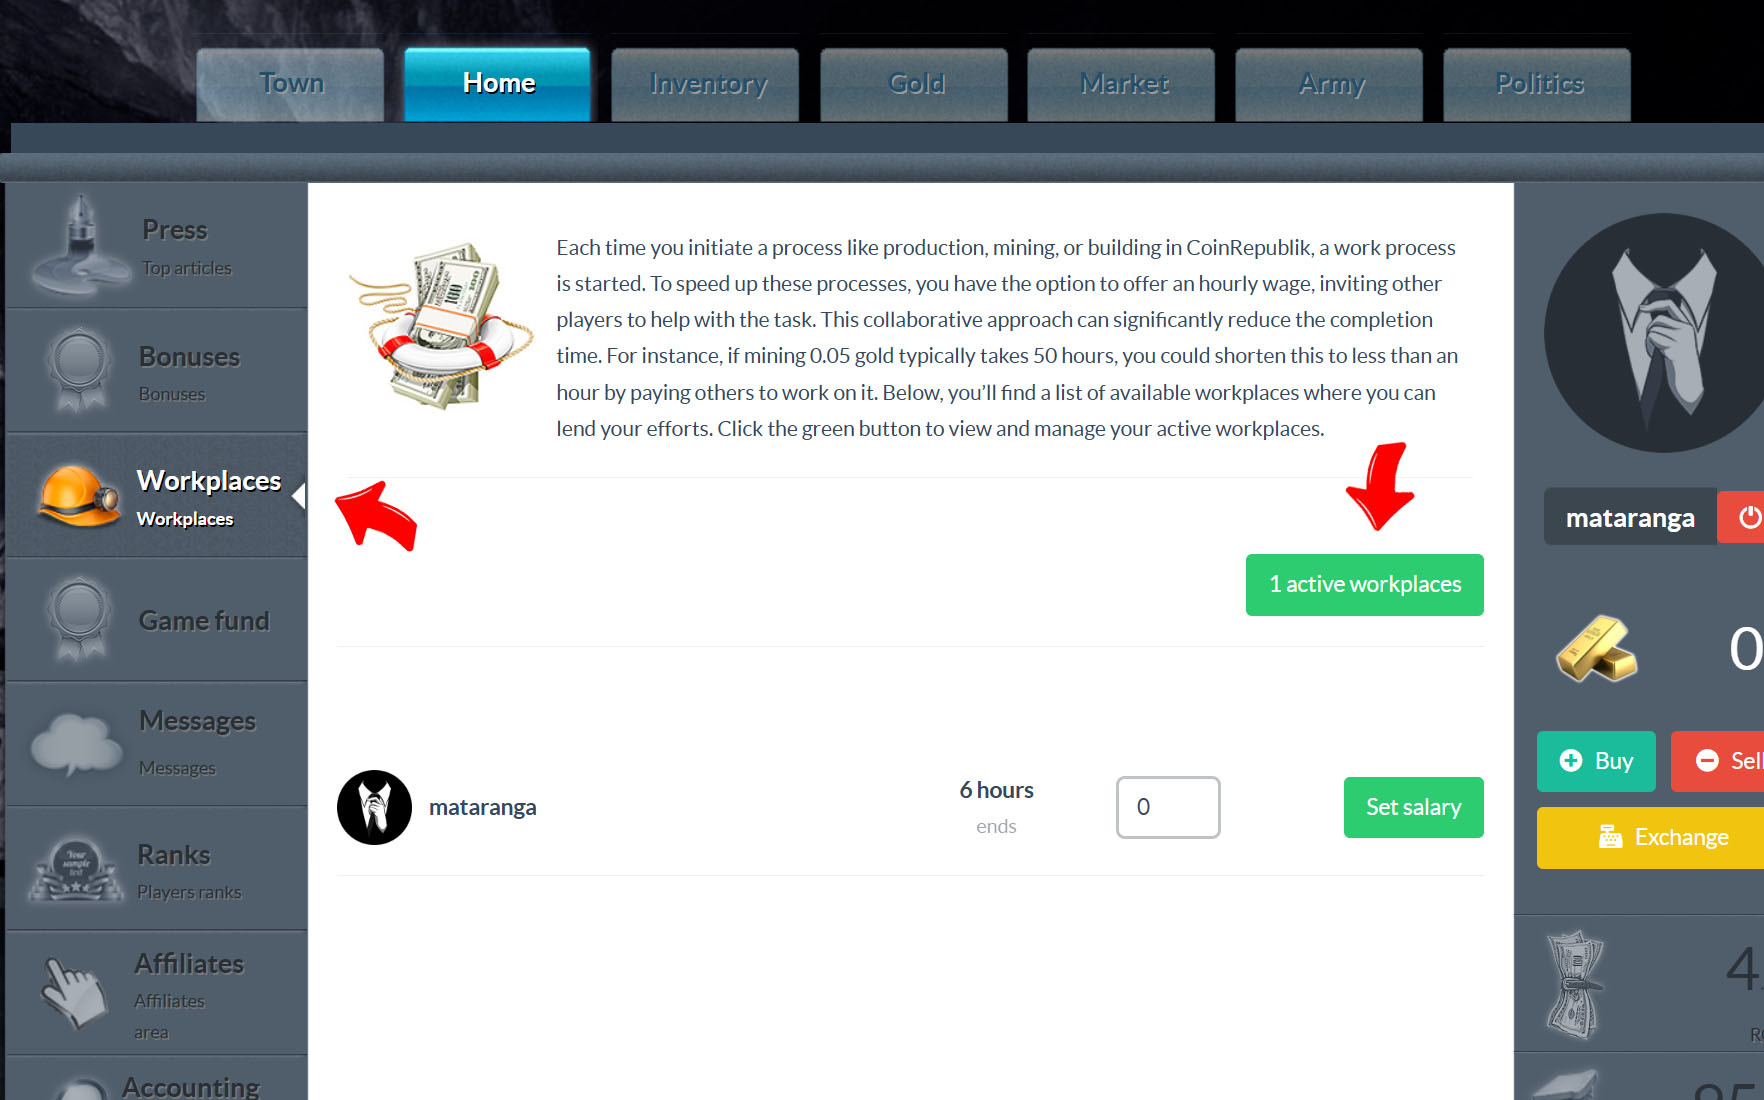Click the 1 active workplaces button
The height and width of the screenshot is (1100, 1764).
[1365, 585]
